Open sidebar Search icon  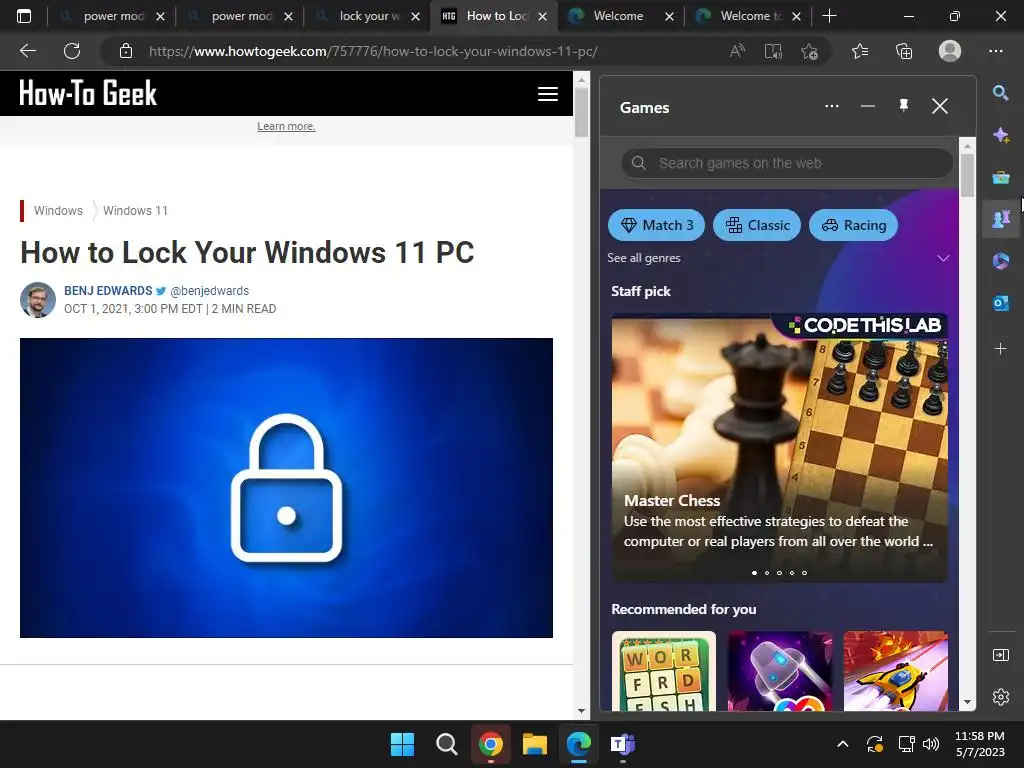point(1000,93)
